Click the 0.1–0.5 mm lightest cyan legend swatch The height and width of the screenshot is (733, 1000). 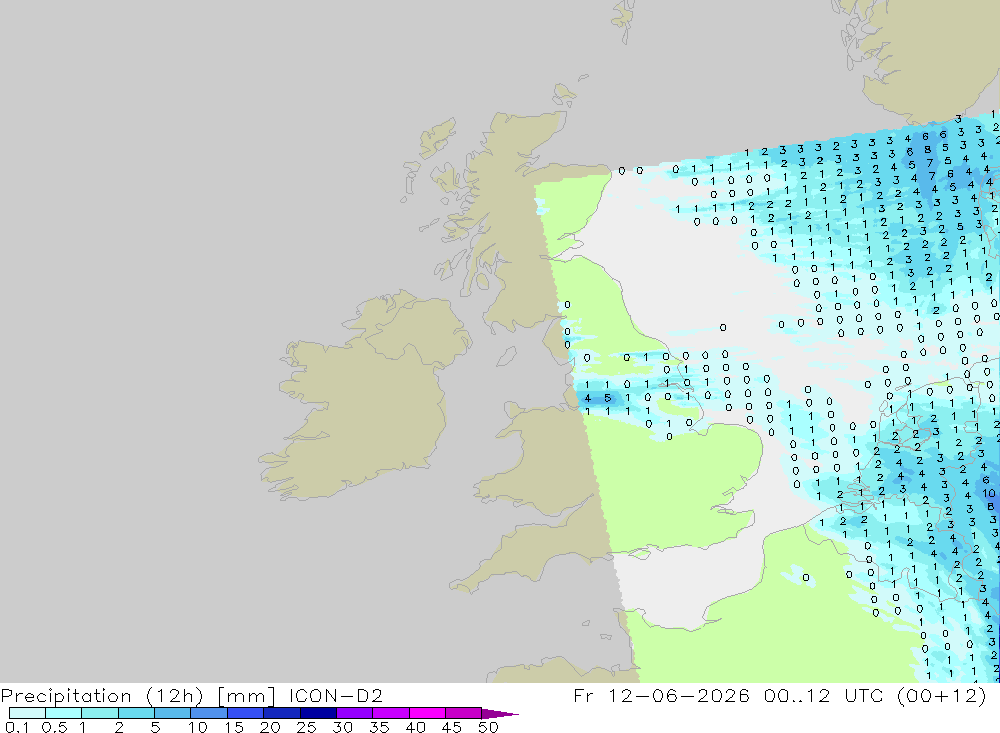pyautogui.click(x=27, y=713)
